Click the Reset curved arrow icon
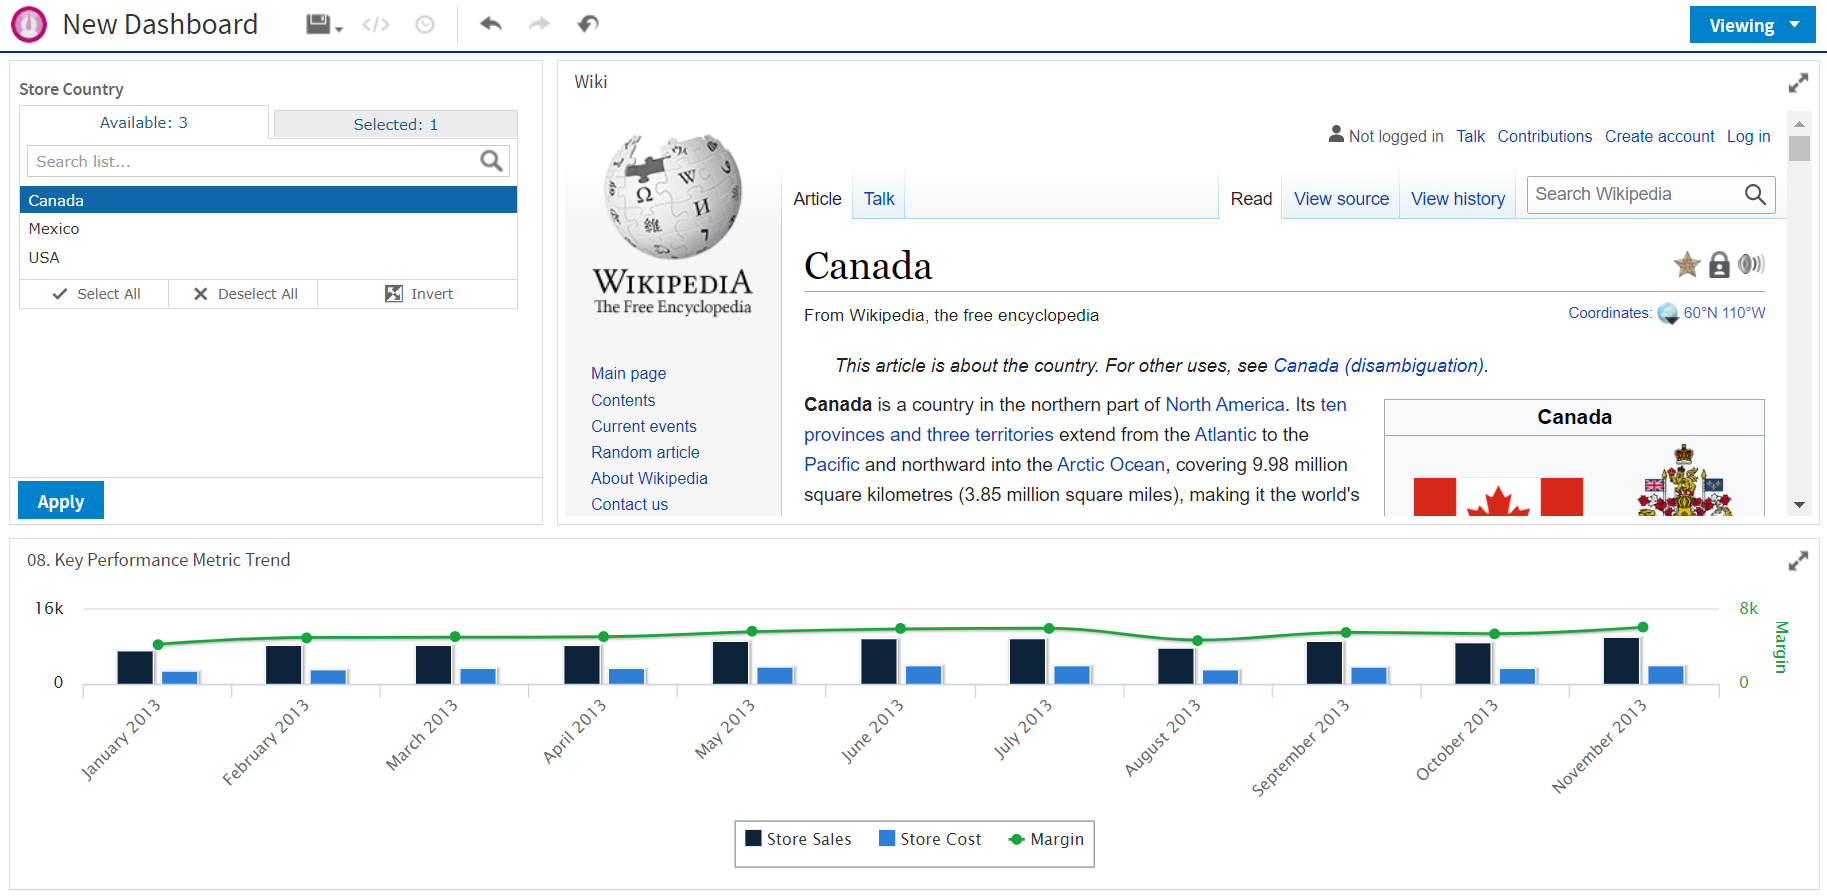 pyautogui.click(x=588, y=23)
